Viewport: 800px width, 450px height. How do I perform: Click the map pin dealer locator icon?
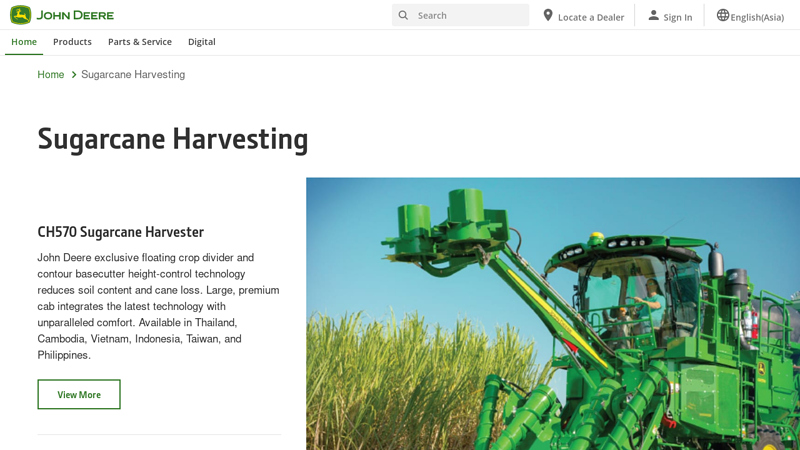coord(548,15)
